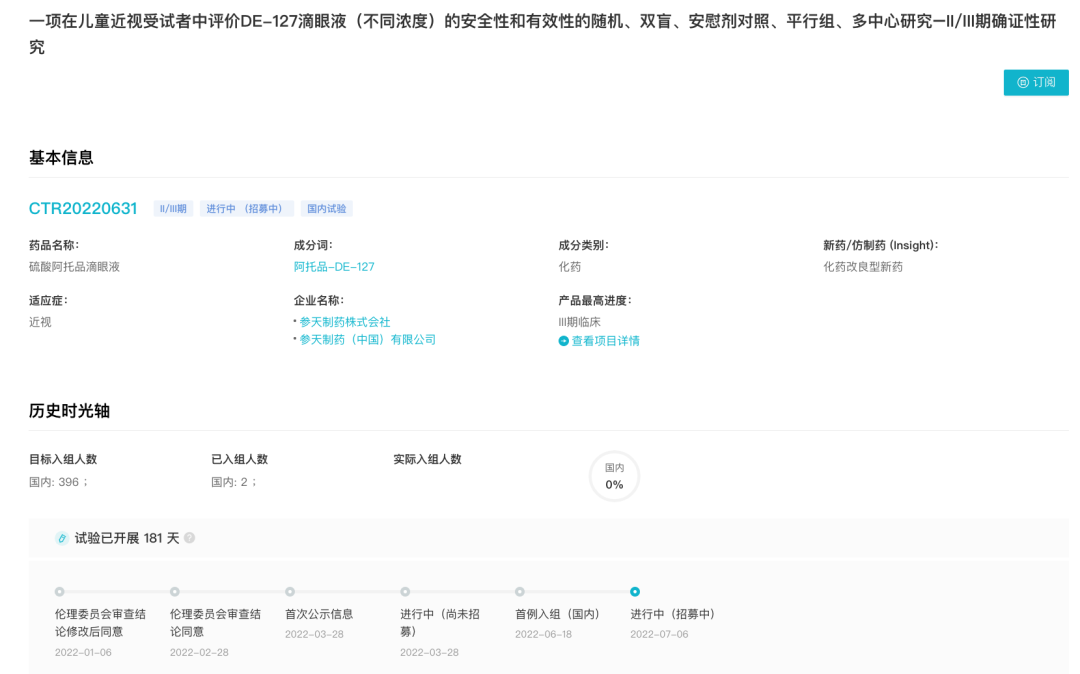
Task: Select the 首次公示信息 timeline dot
Action: pyautogui.click(x=290, y=592)
